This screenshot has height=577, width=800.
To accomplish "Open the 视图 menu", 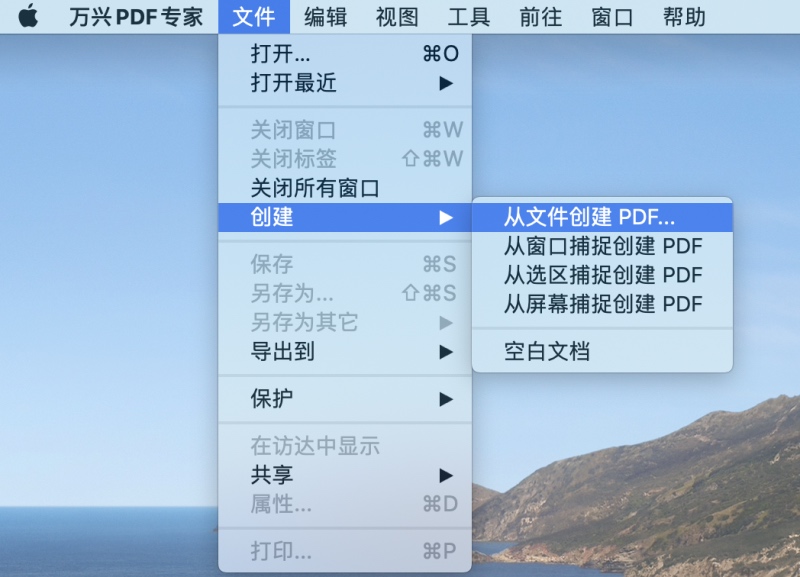I will (x=395, y=16).
